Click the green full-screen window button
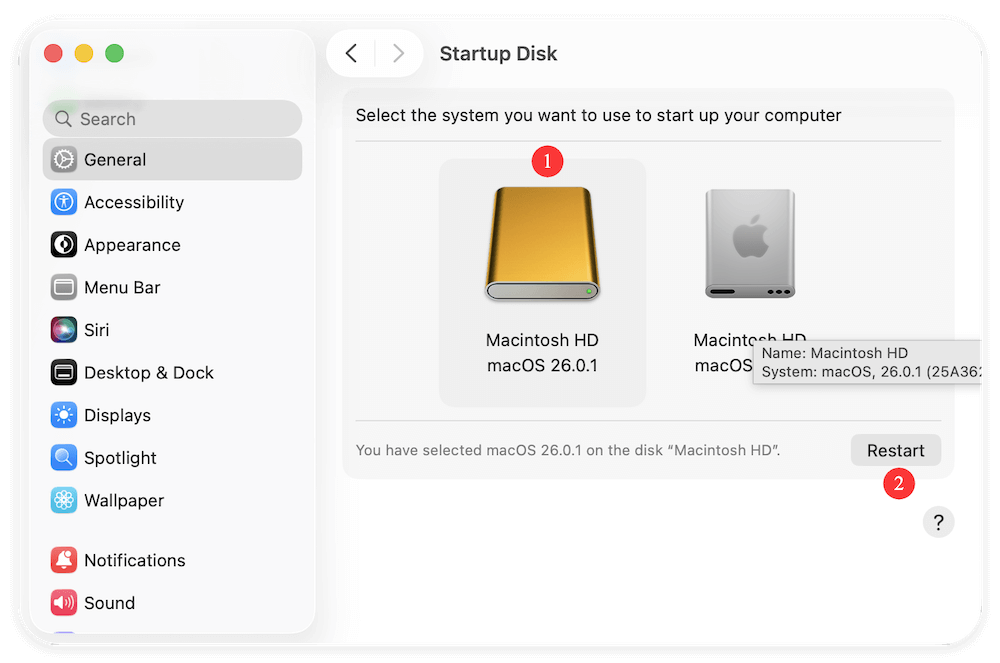Image resolution: width=1000 pixels, height=663 pixels. 114,53
